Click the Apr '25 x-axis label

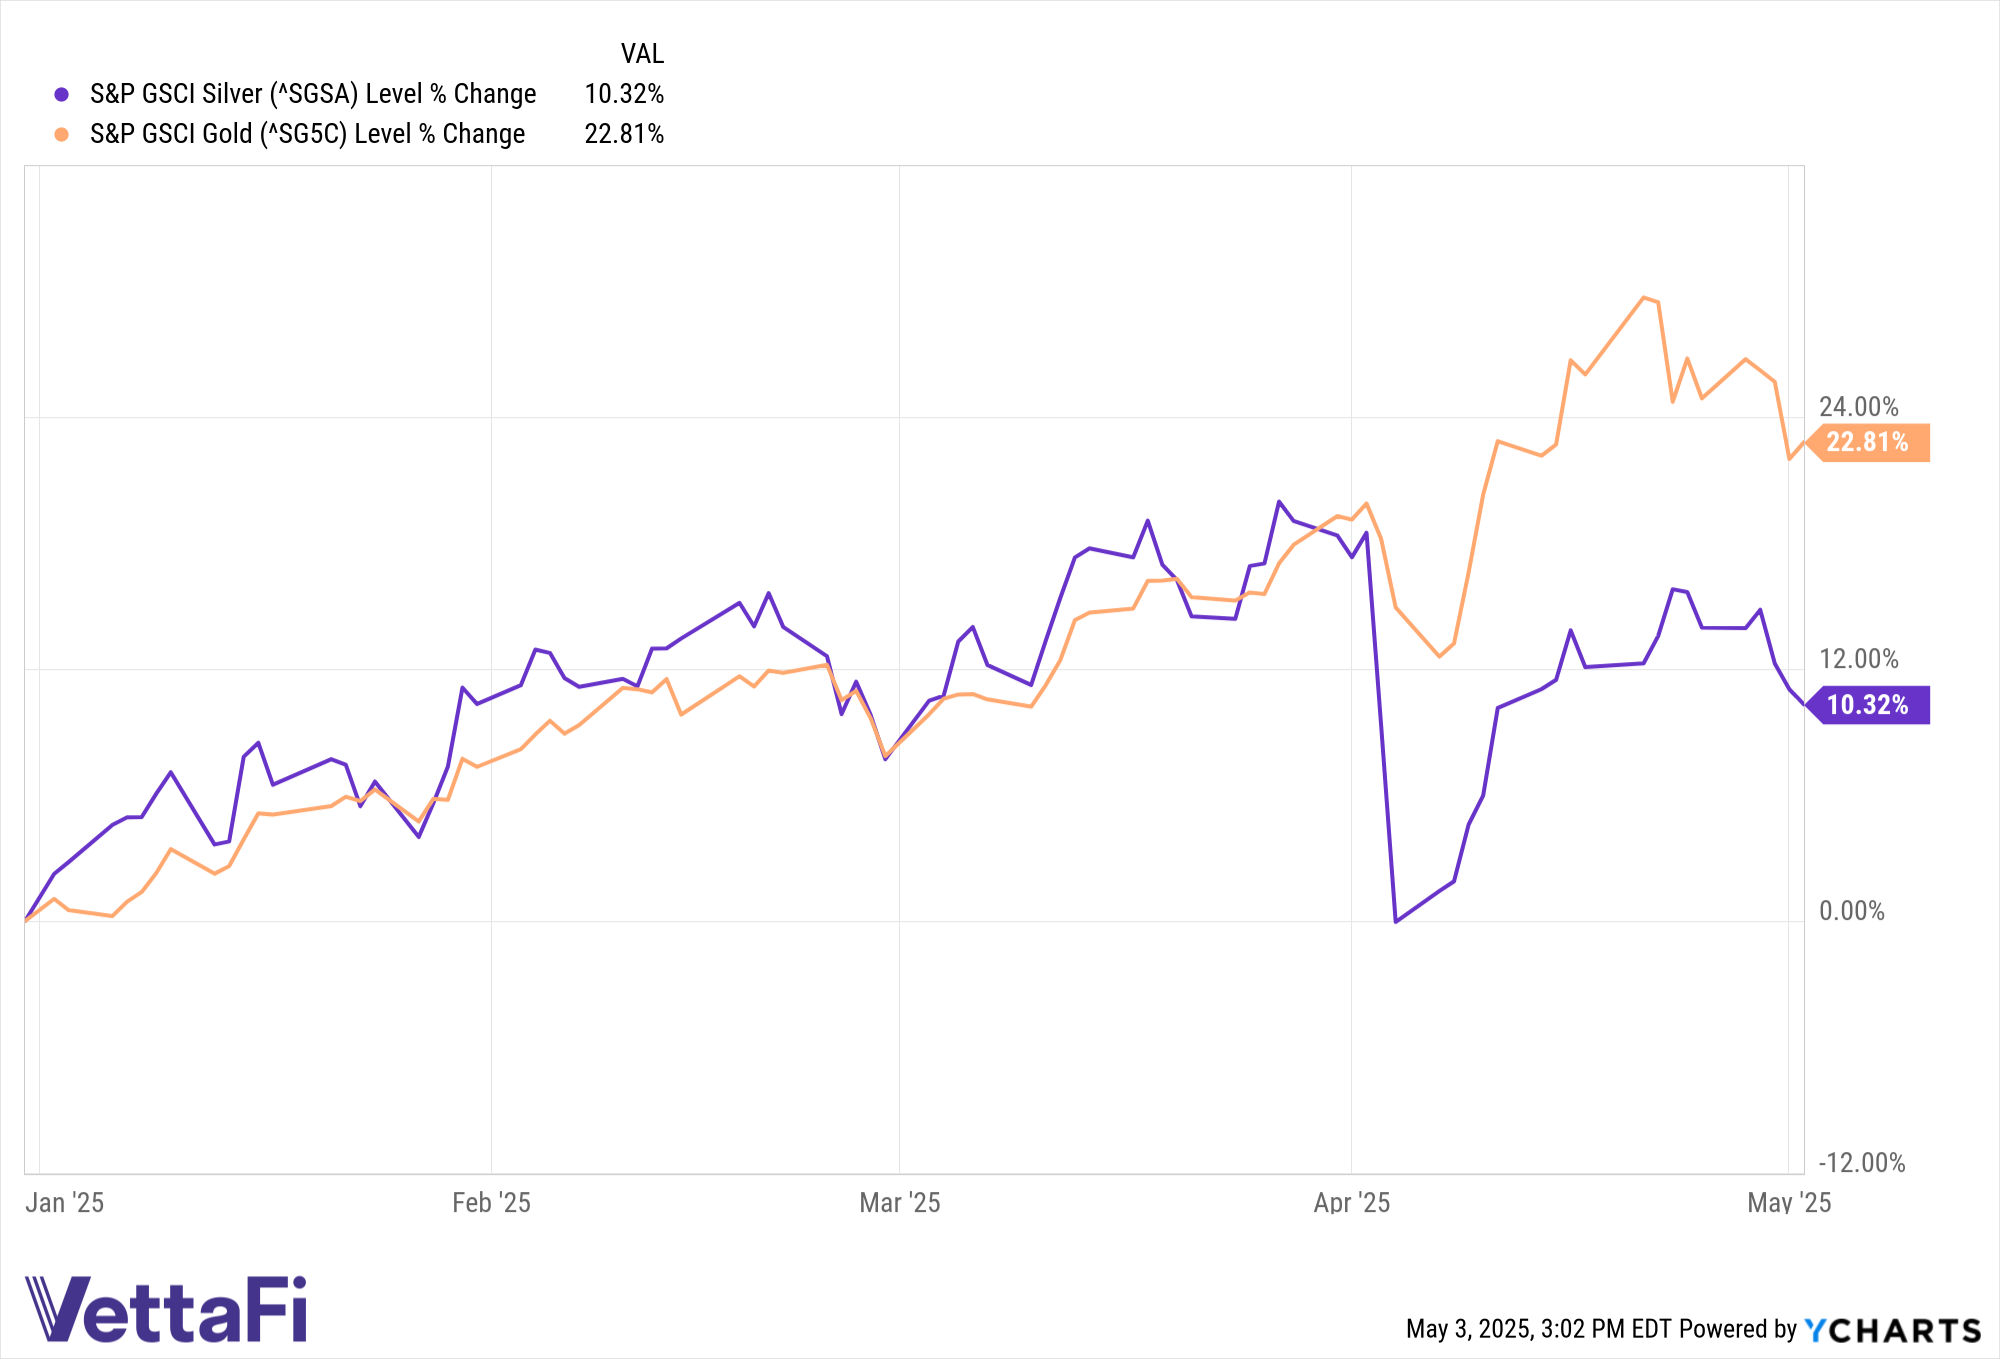[x=1352, y=1202]
